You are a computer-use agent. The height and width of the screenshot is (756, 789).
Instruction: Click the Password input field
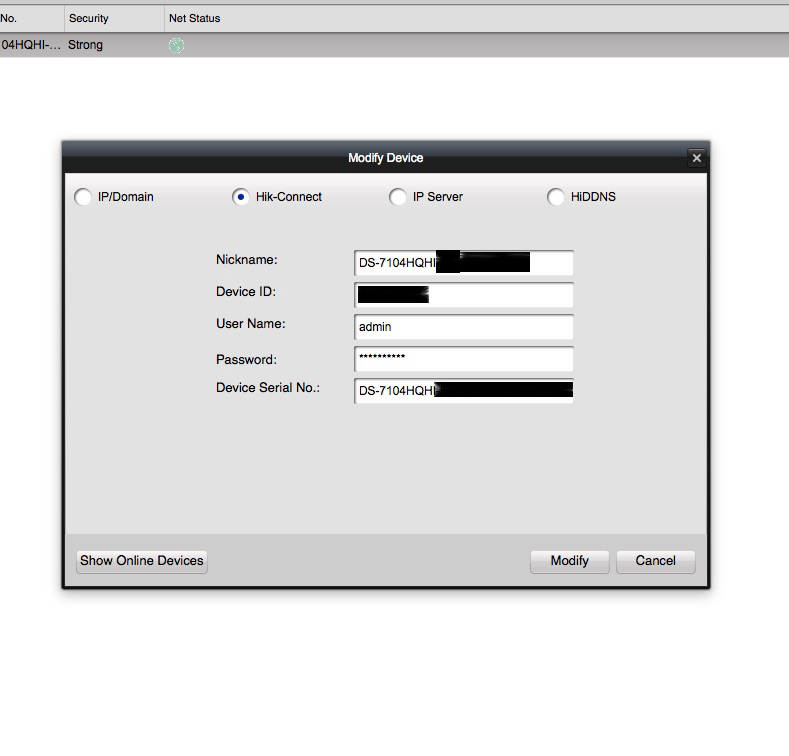pyautogui.click(x=463, y=359)
